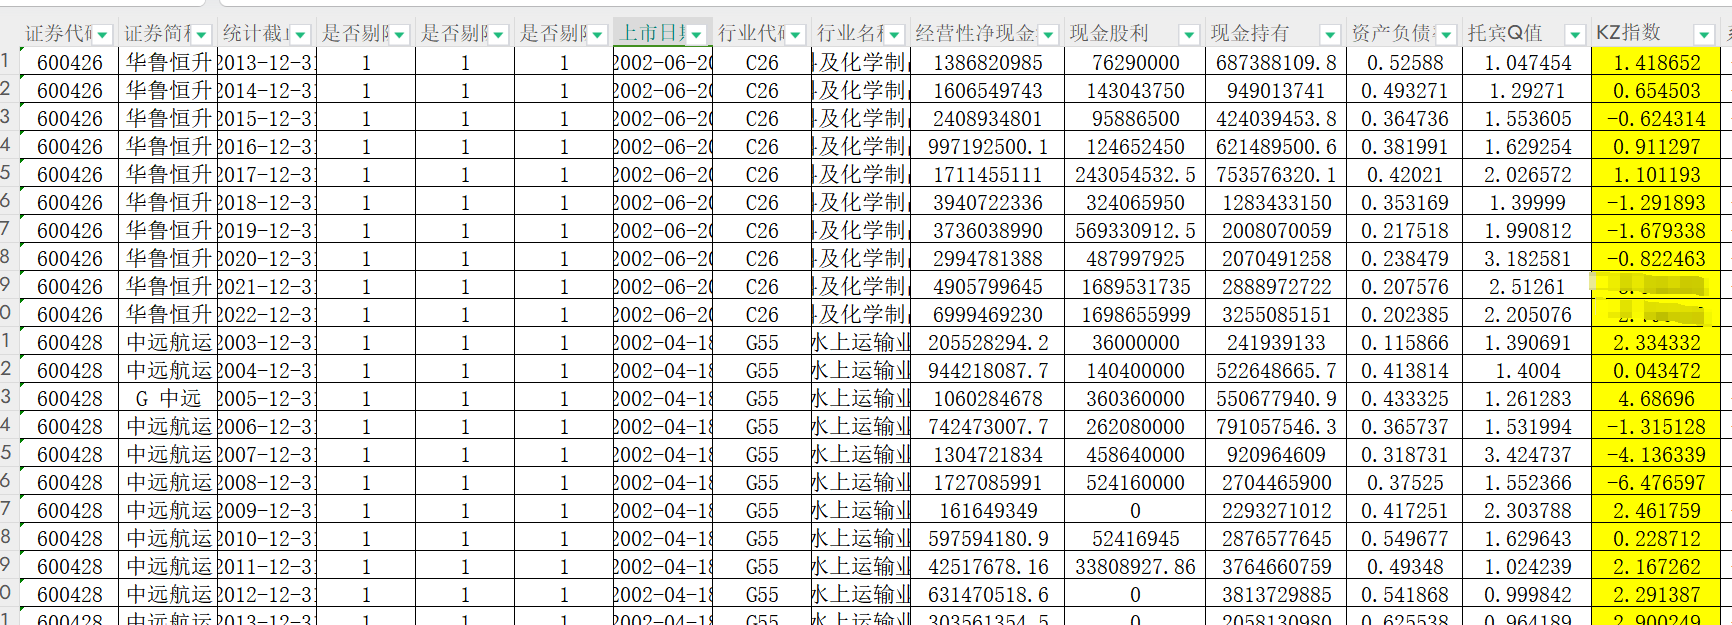Select the KZ value 4.68696
This screenshot has height=625, width=1732.
tap(1656, 398)
